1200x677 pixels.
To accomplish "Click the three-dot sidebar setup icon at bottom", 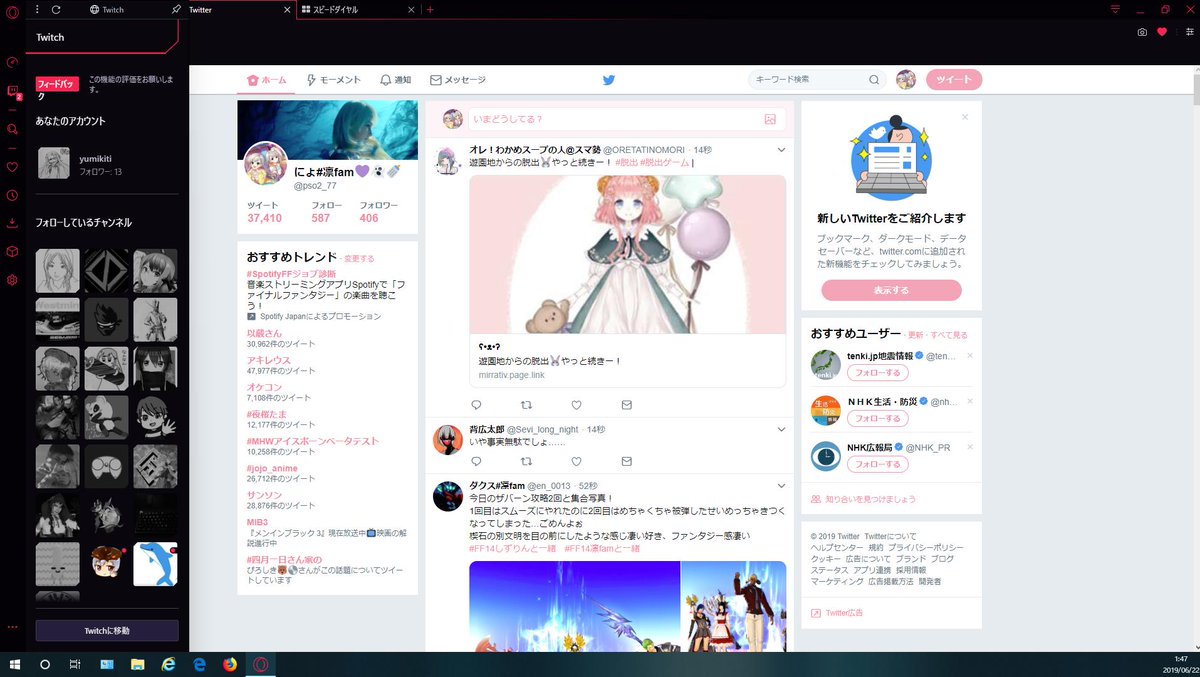I will click(x=12, y=627).
